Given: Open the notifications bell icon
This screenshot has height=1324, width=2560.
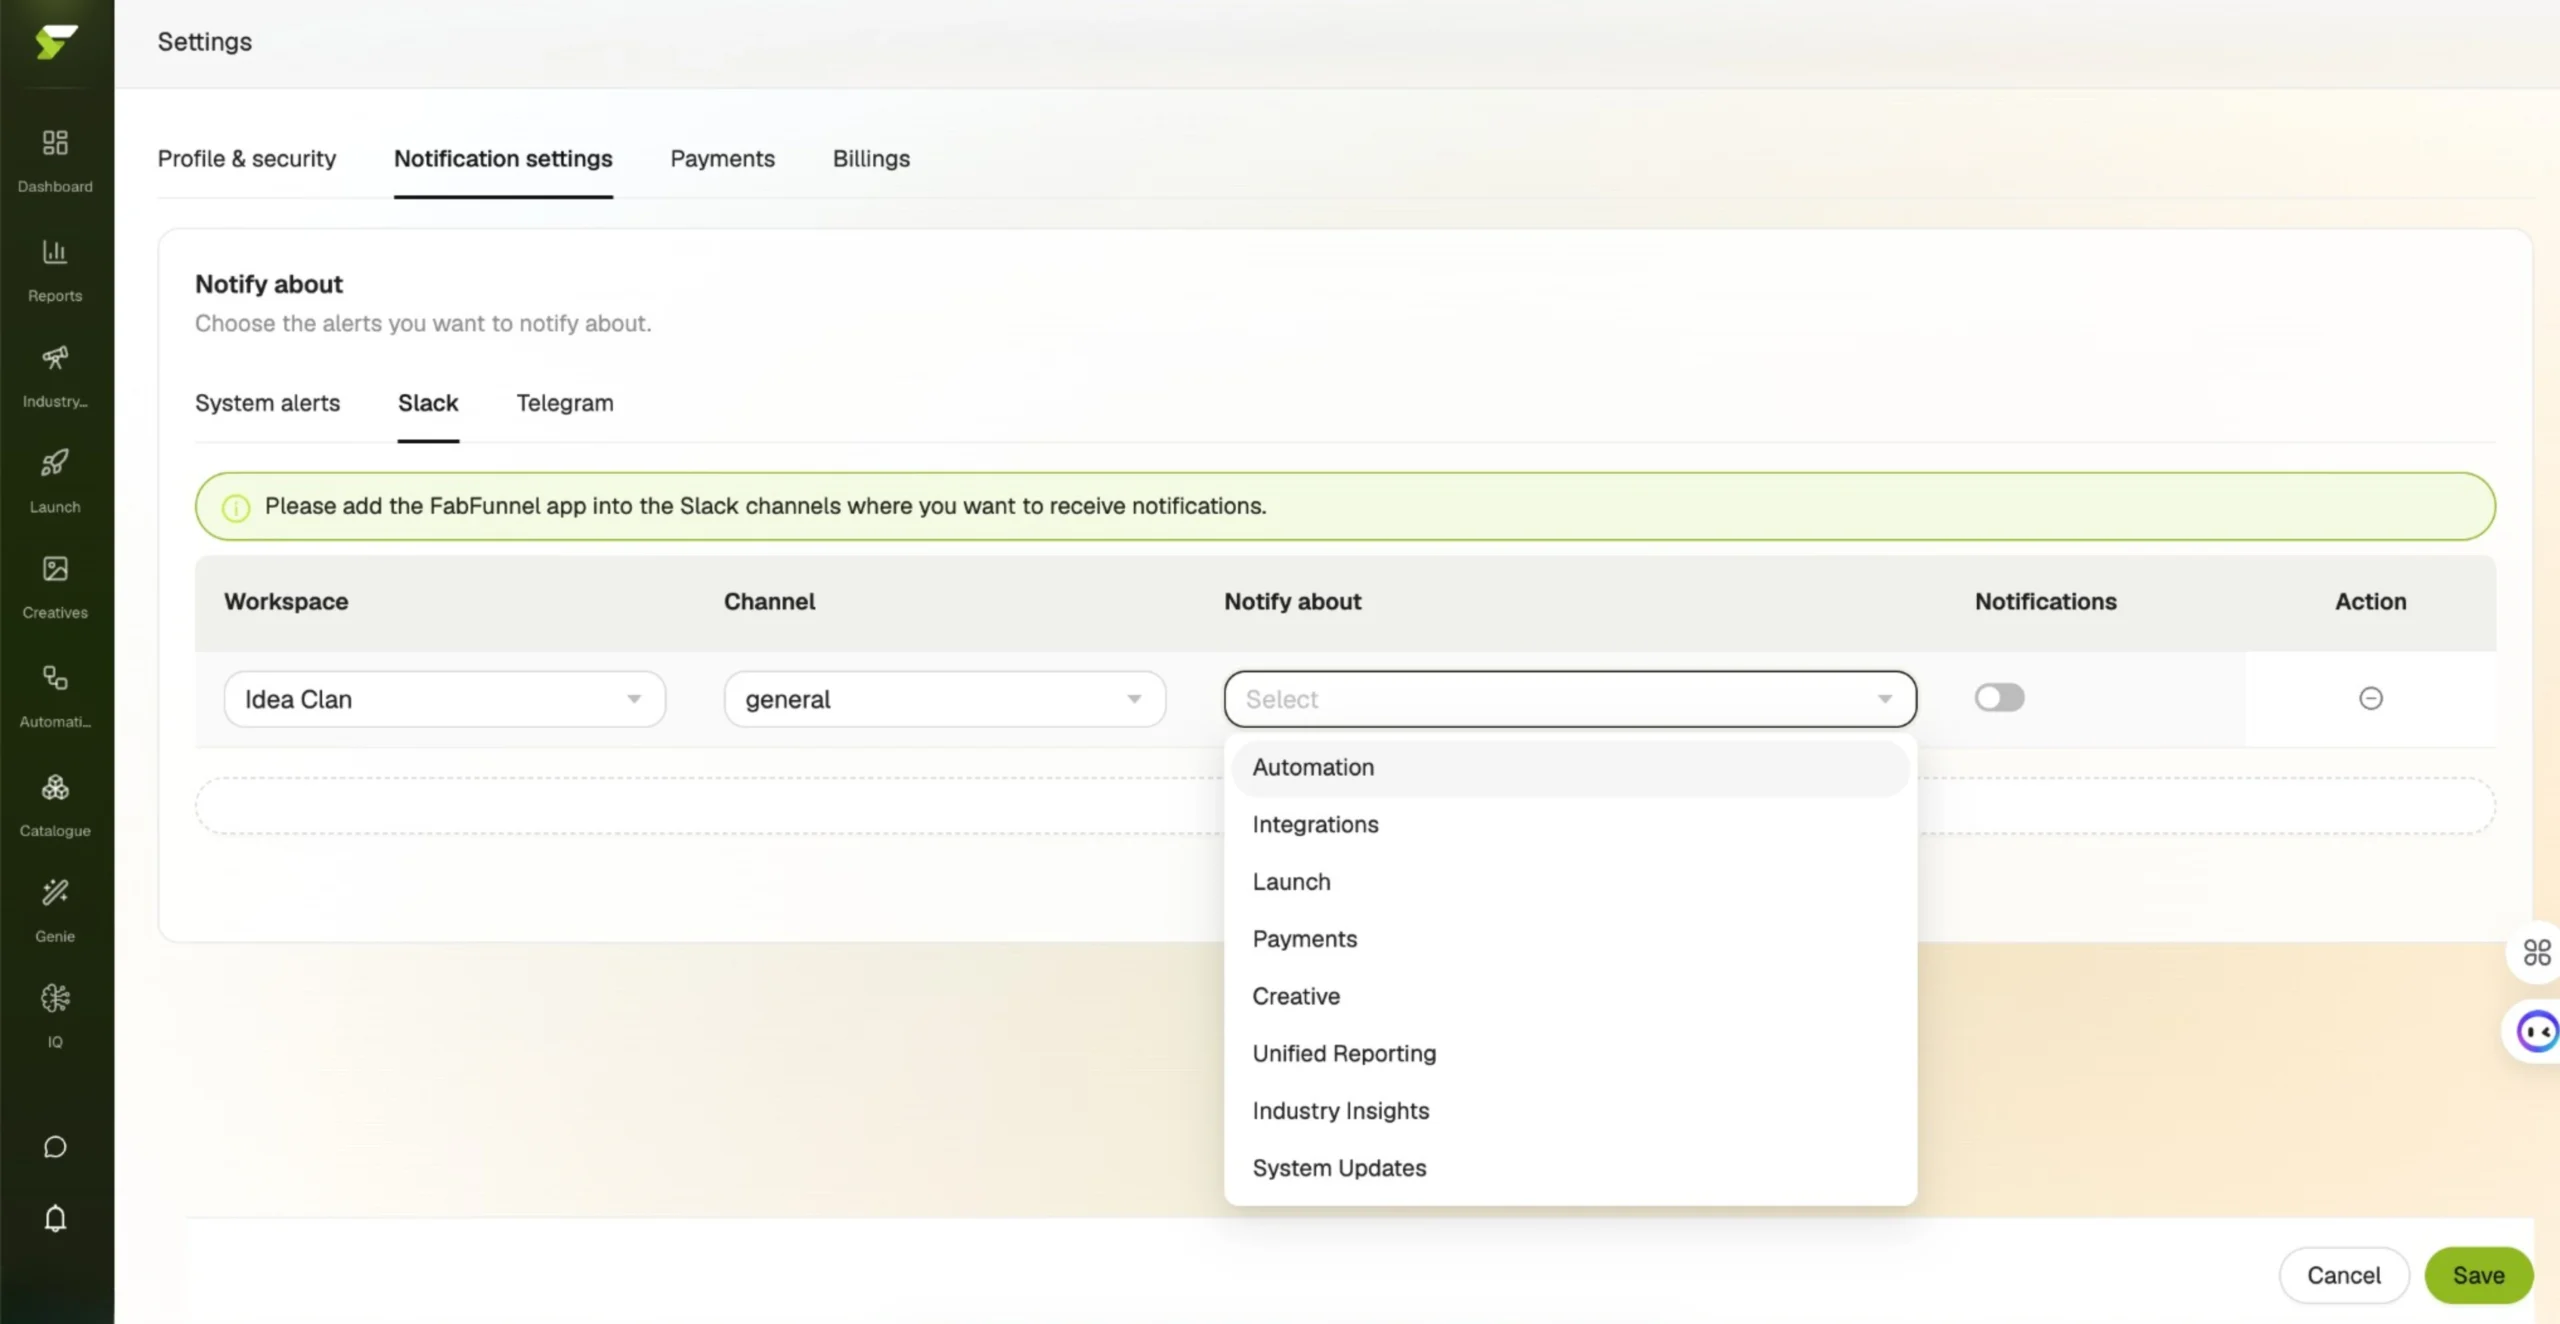Looking at the screenshot, I should coord(55,1218).
